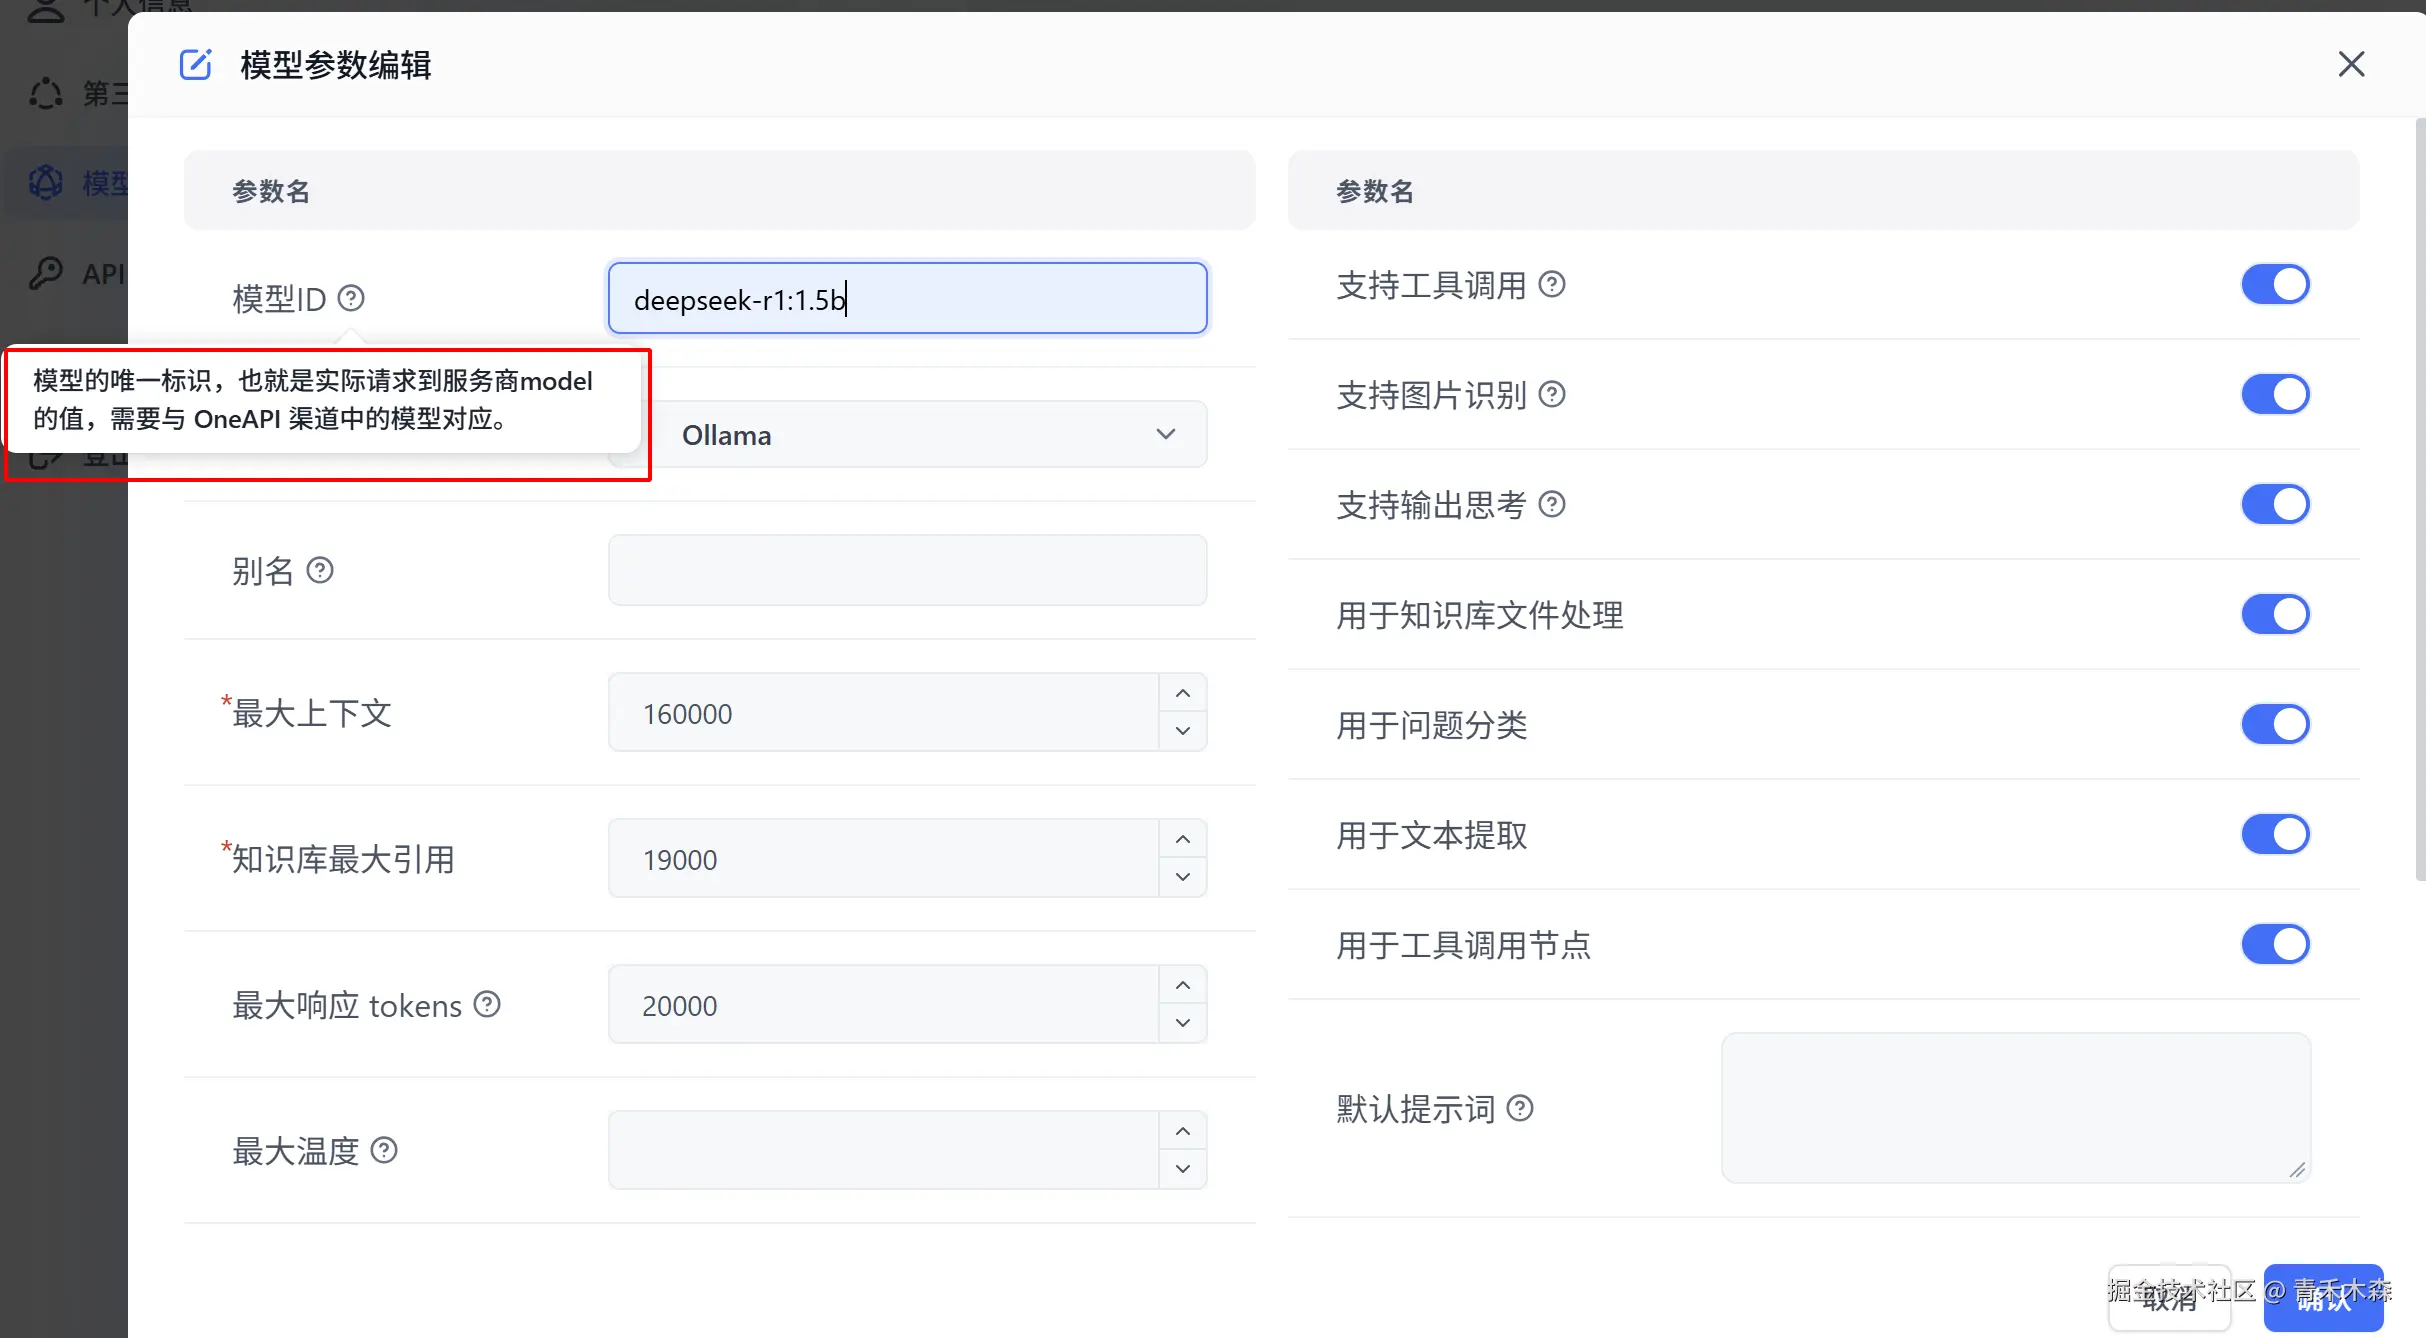Decrease 最大响应 tokens with down arrow
Viewport: 2426px width, 1338px height.
(x=1183, y=1023)
